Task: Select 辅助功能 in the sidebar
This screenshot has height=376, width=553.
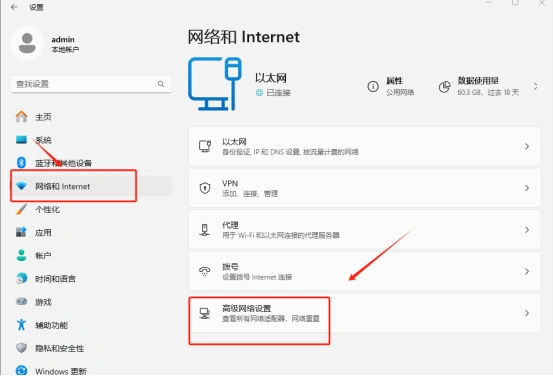Action: click(x=91, y=325)
